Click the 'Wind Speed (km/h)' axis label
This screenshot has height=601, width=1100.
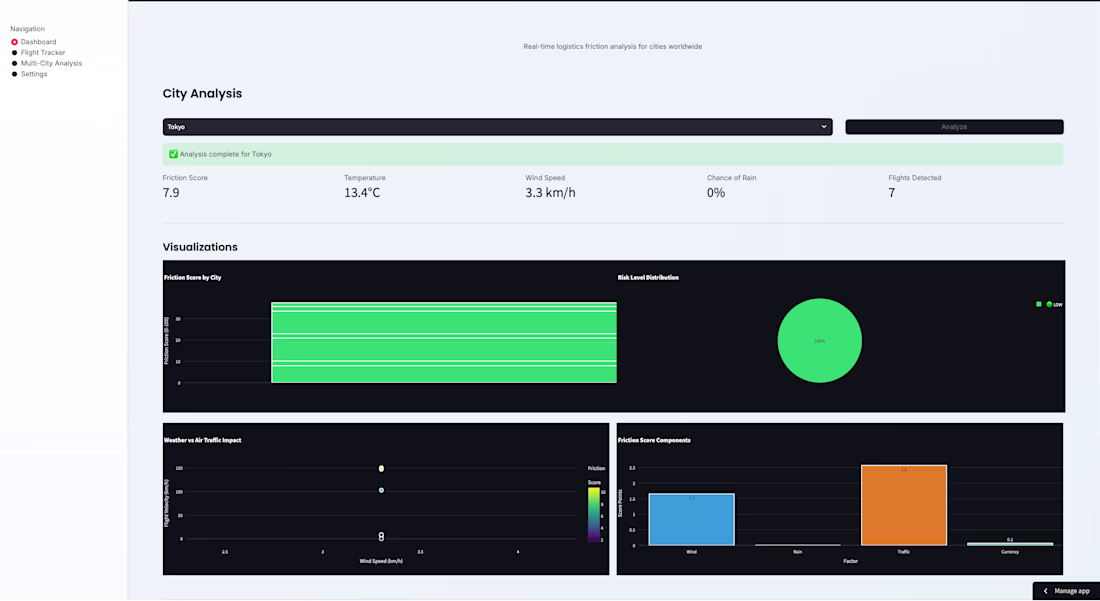380,561
